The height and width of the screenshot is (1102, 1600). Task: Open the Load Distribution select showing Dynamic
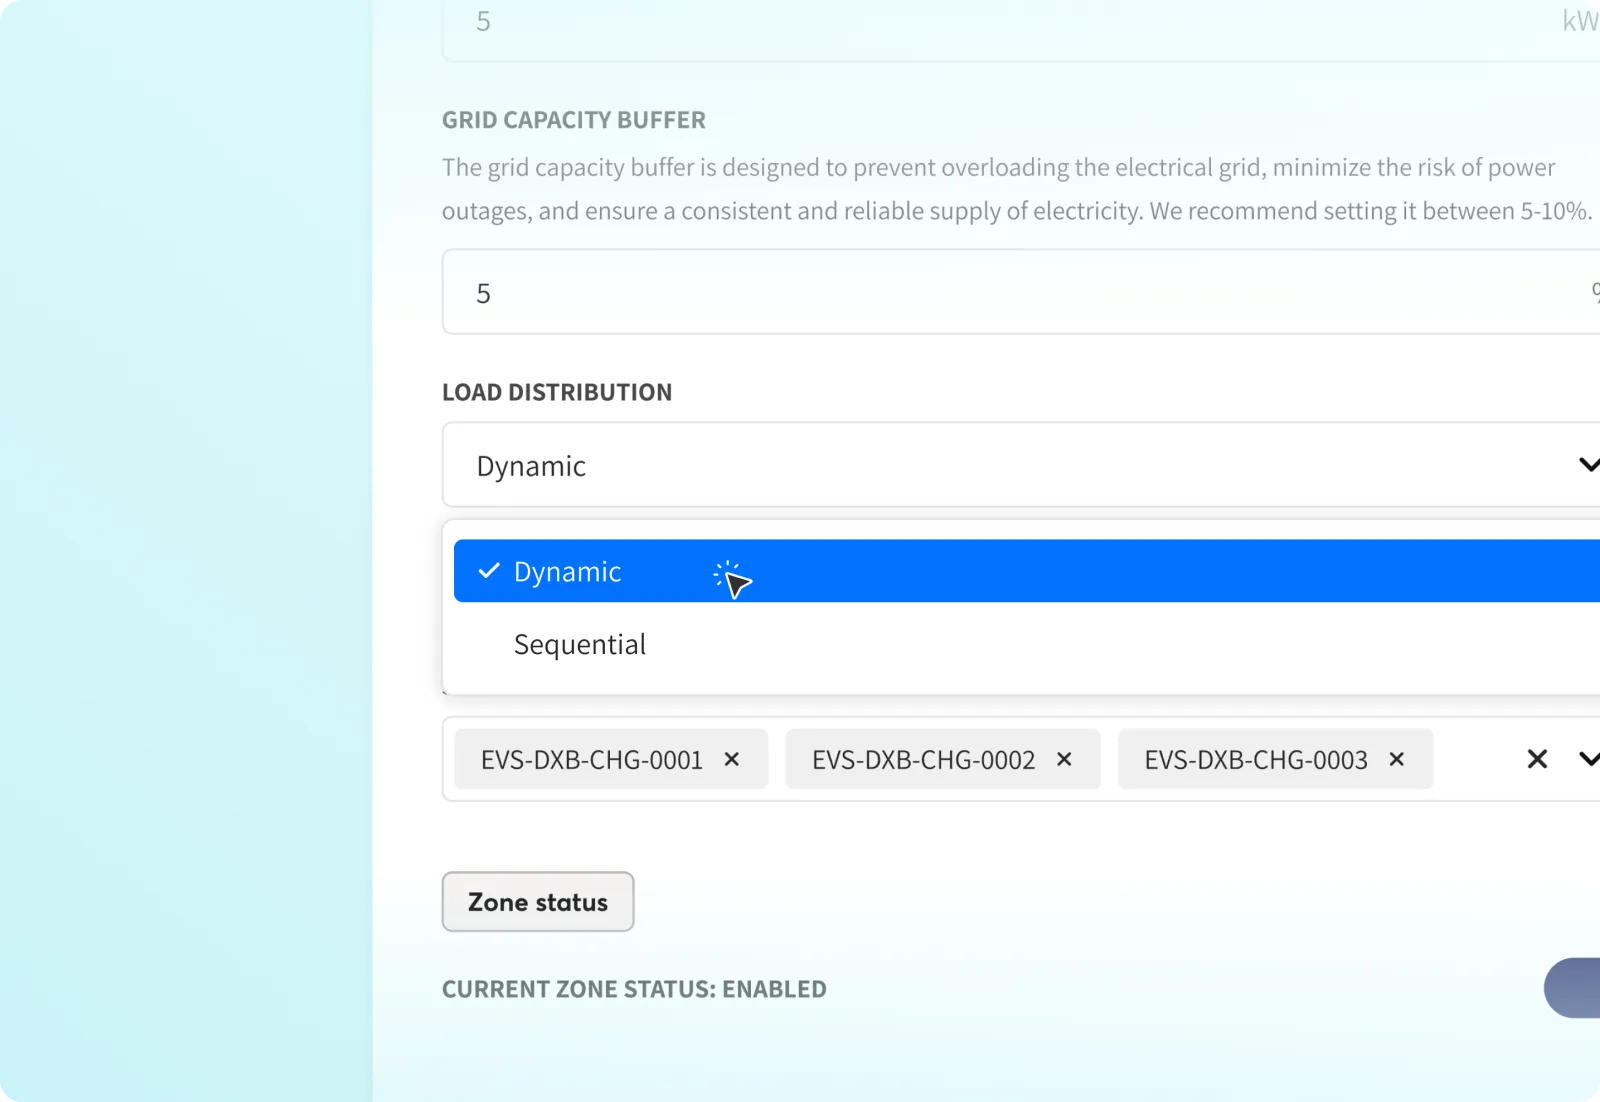pos(1000,465)
